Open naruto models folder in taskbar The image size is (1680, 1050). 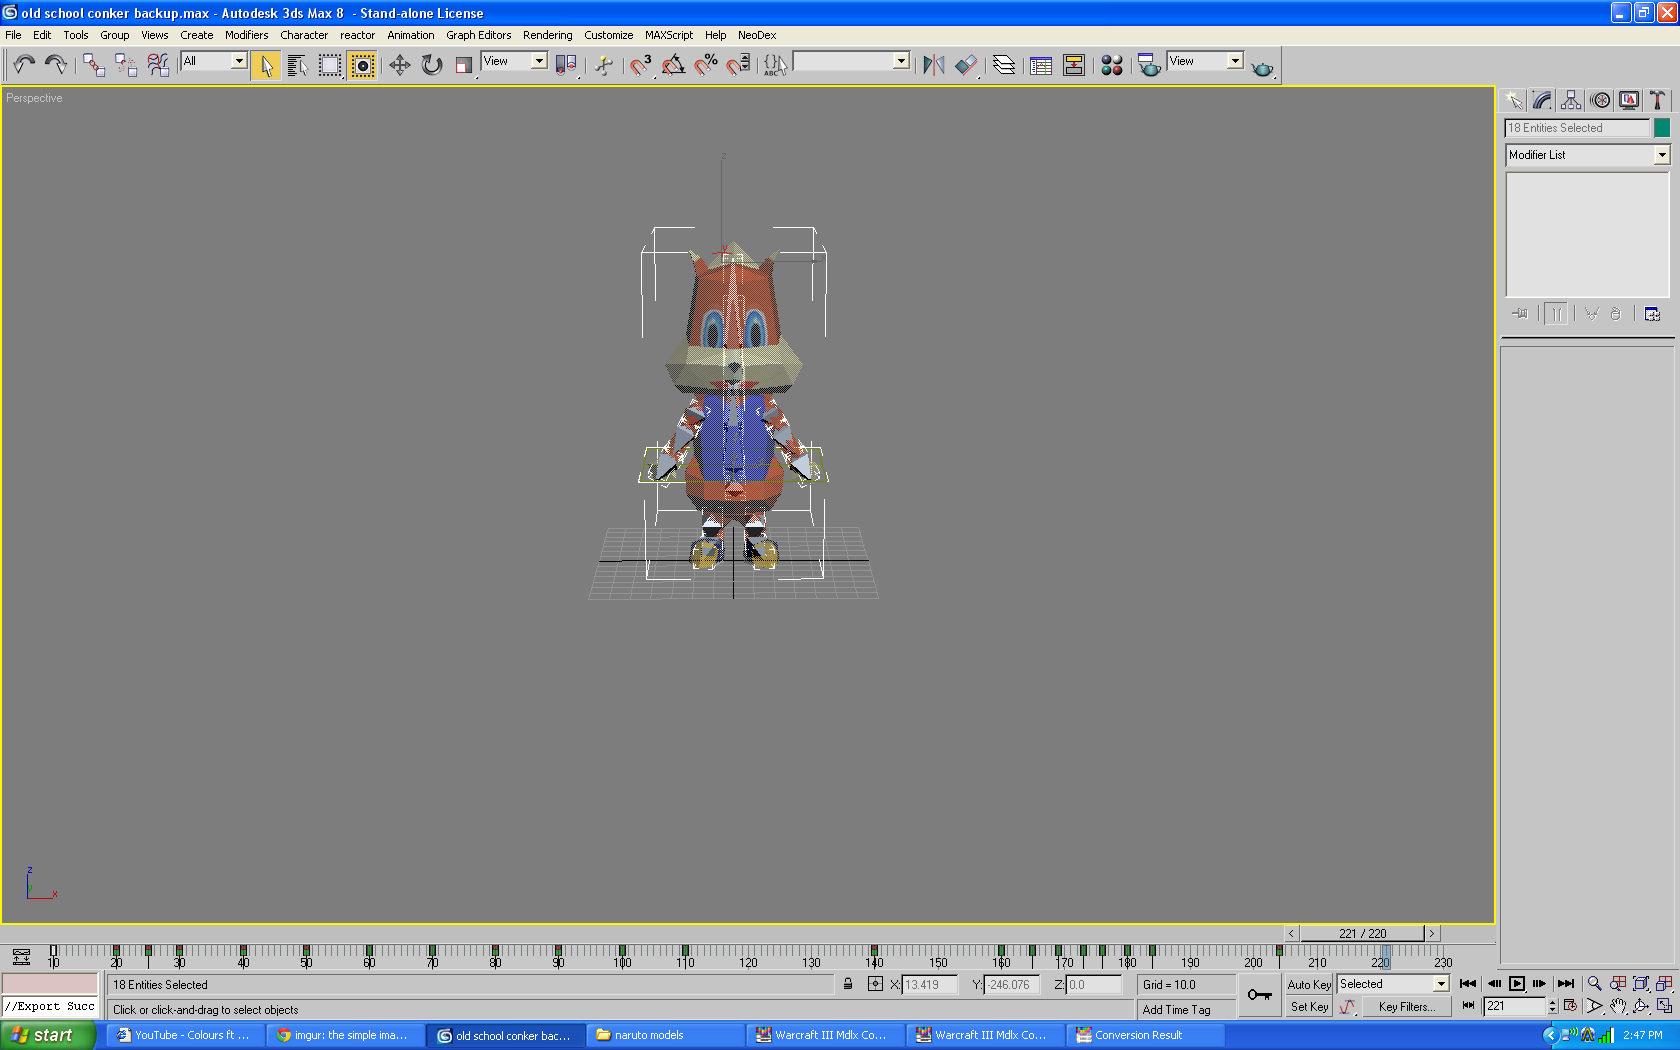click(665, 1035)
